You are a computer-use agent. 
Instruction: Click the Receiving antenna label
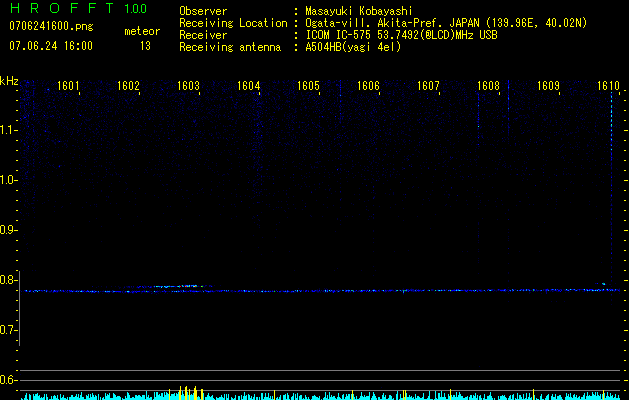[x=230, y=47]
